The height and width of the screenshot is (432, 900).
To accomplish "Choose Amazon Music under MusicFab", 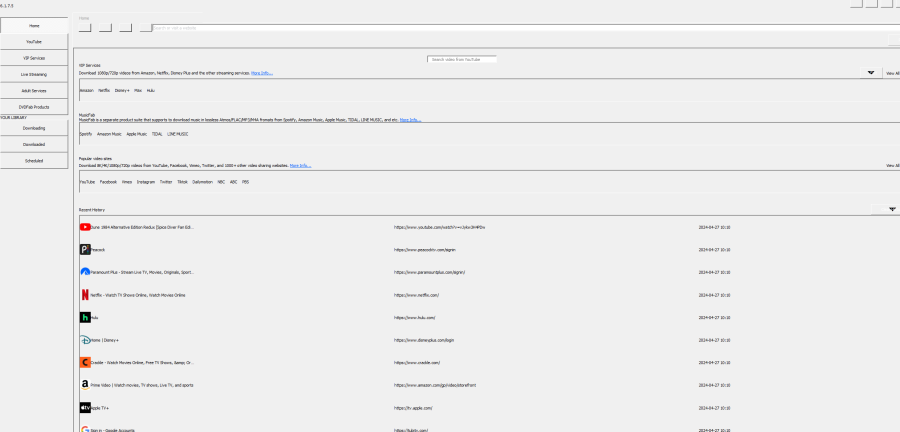I will [x=109, y=134].
